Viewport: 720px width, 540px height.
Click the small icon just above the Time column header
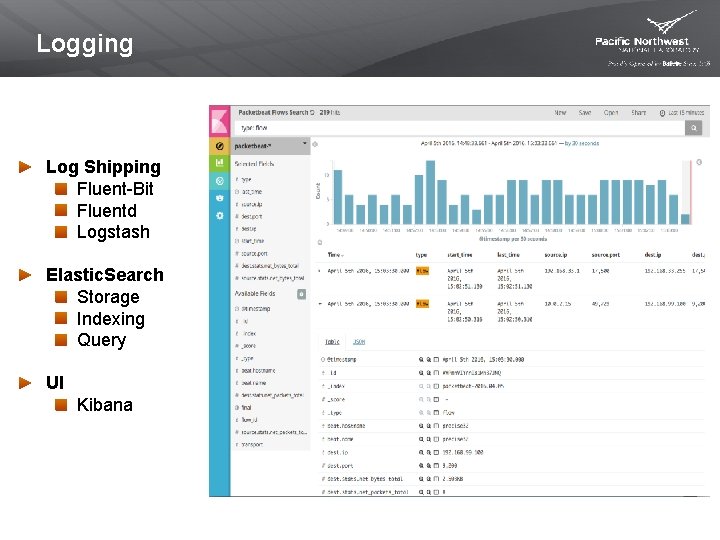click(320, 242)
